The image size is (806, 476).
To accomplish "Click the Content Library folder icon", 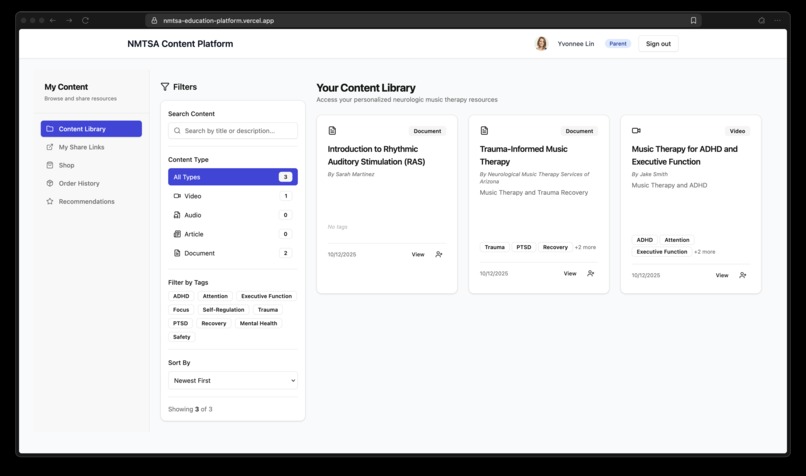I will pos(50,129).
